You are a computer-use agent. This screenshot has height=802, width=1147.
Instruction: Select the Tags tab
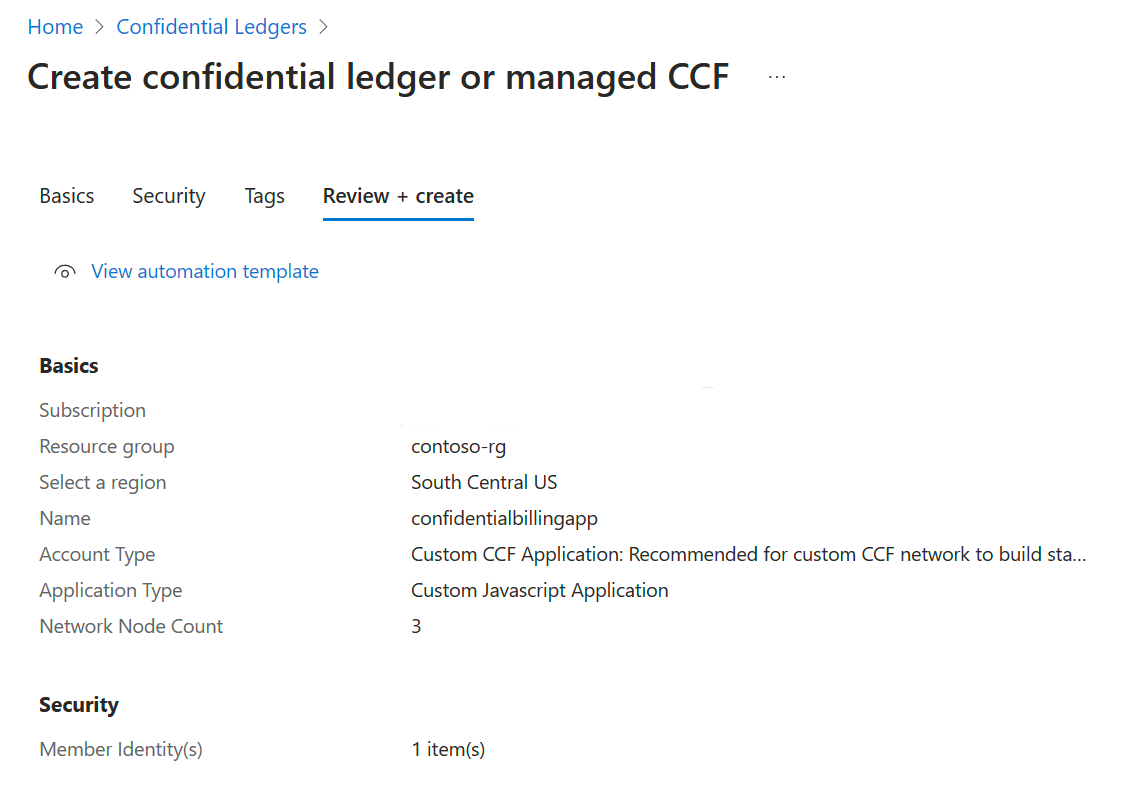click(x=264, y=195)
